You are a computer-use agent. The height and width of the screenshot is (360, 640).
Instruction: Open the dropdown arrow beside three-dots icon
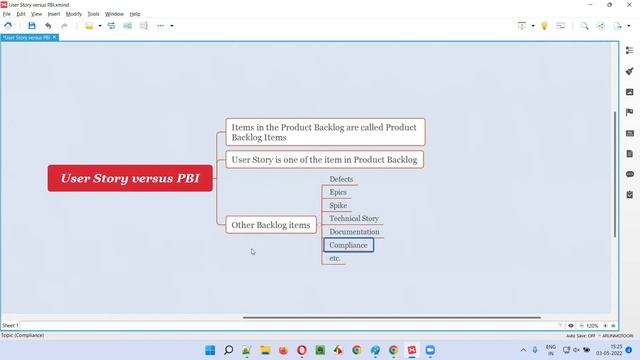coord(172,26)
